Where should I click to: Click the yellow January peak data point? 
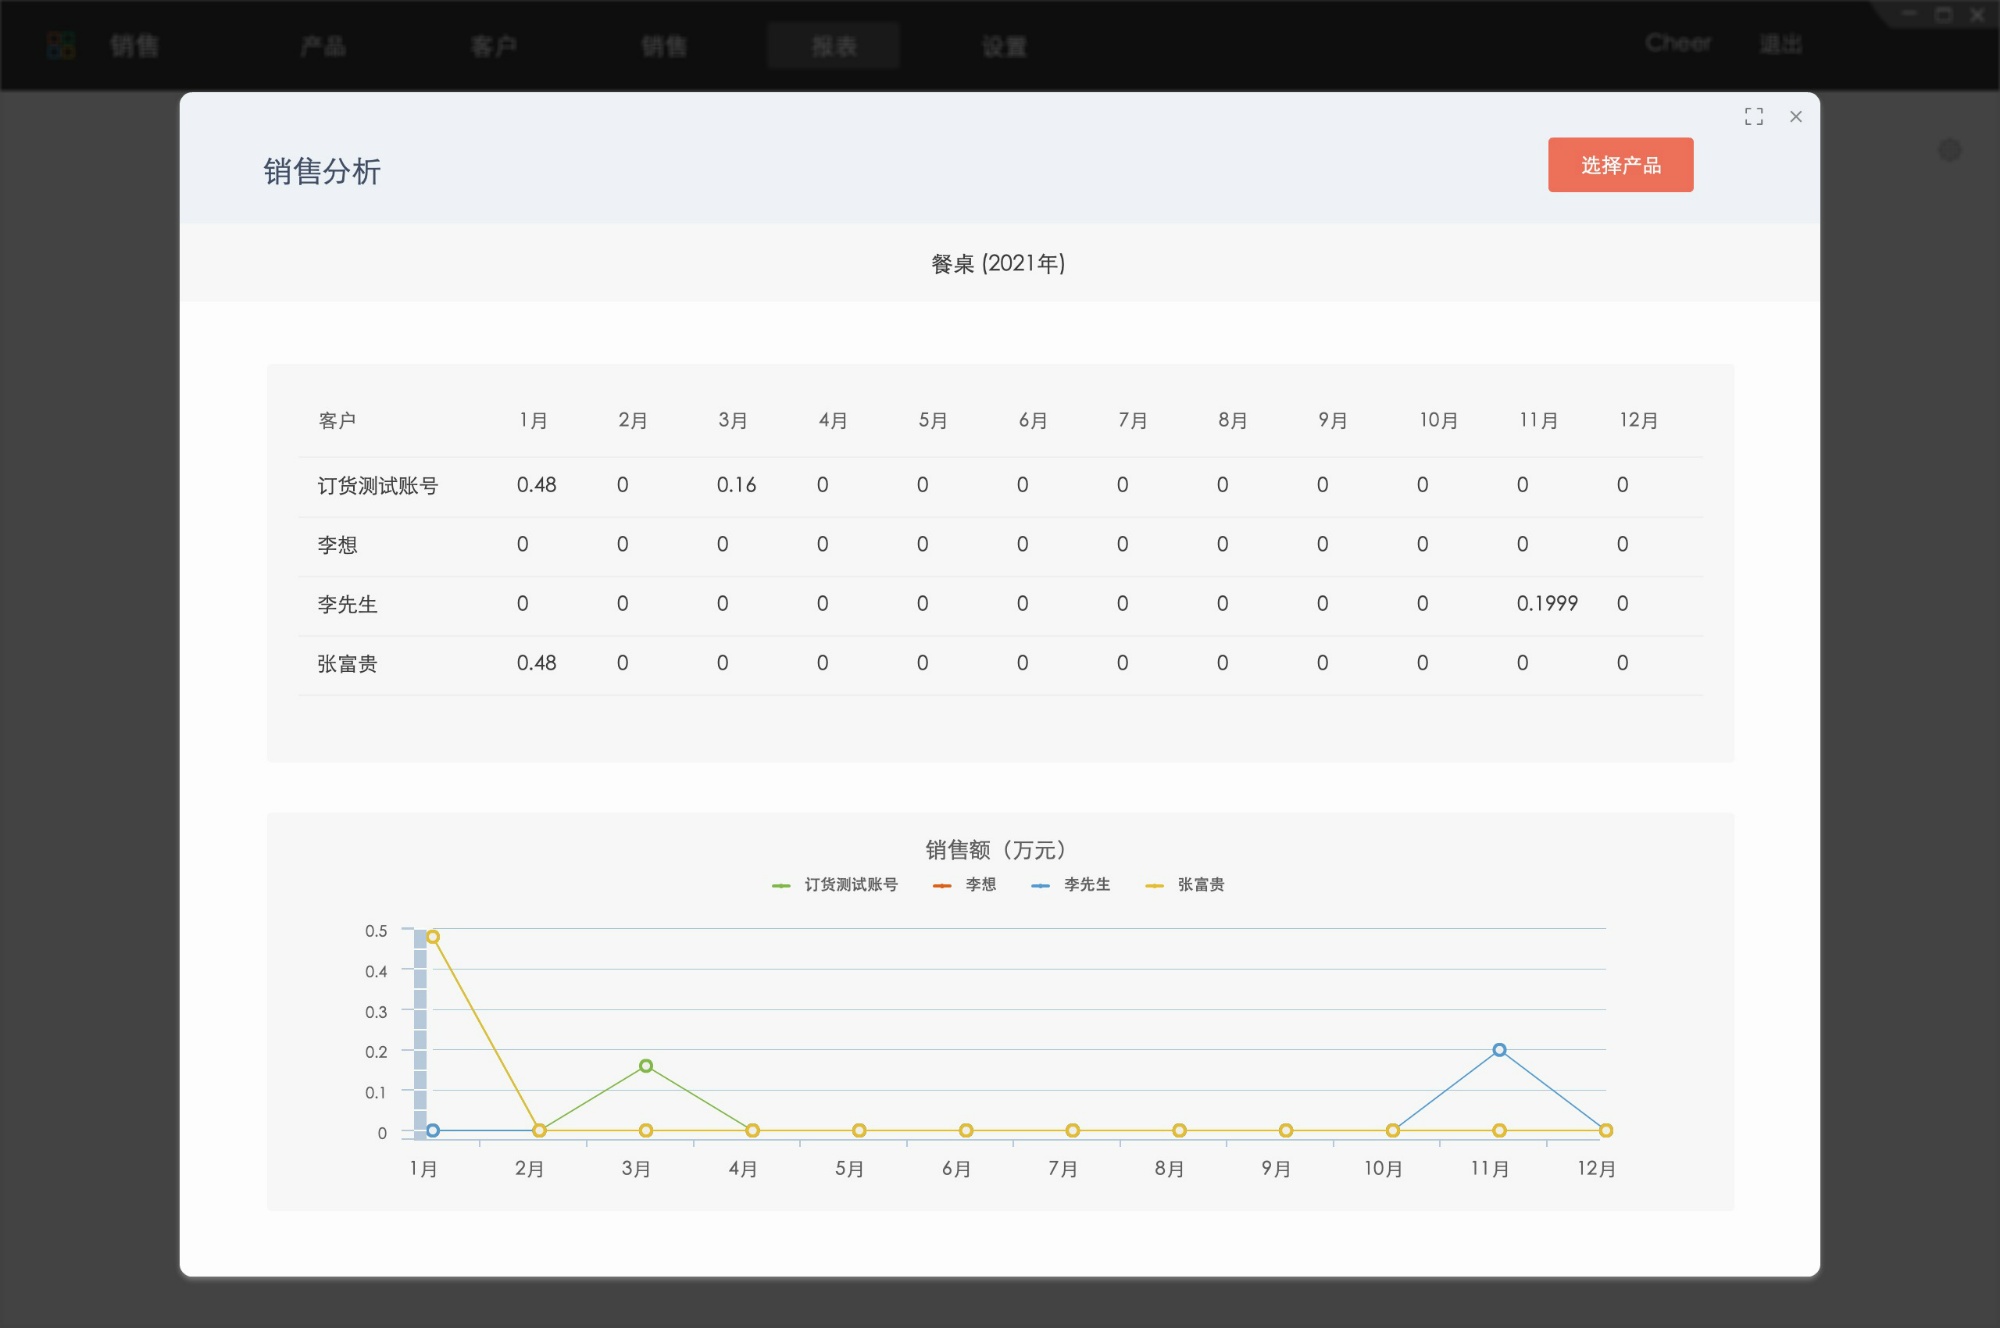click(433, 937)
